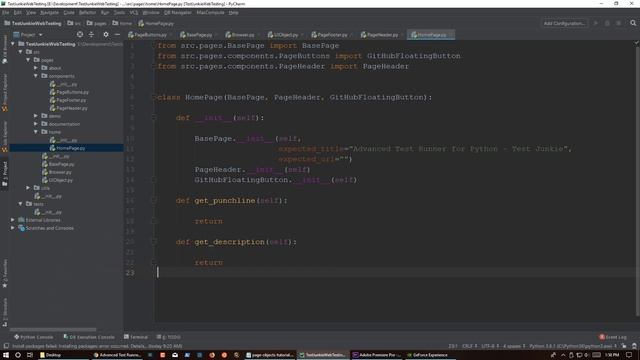Viewport: 640px width, 360px height.
Task: Click the Python interpreter status widget
Action: [573, 346]
